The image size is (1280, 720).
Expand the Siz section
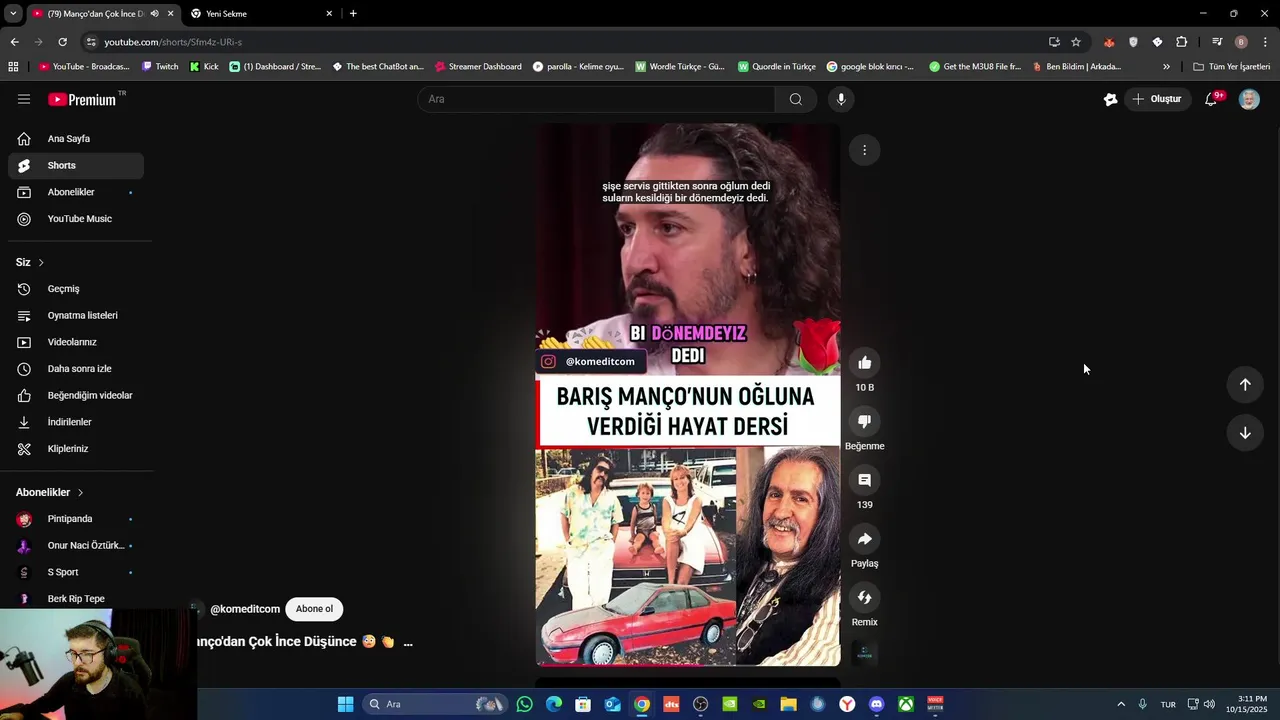30,262
